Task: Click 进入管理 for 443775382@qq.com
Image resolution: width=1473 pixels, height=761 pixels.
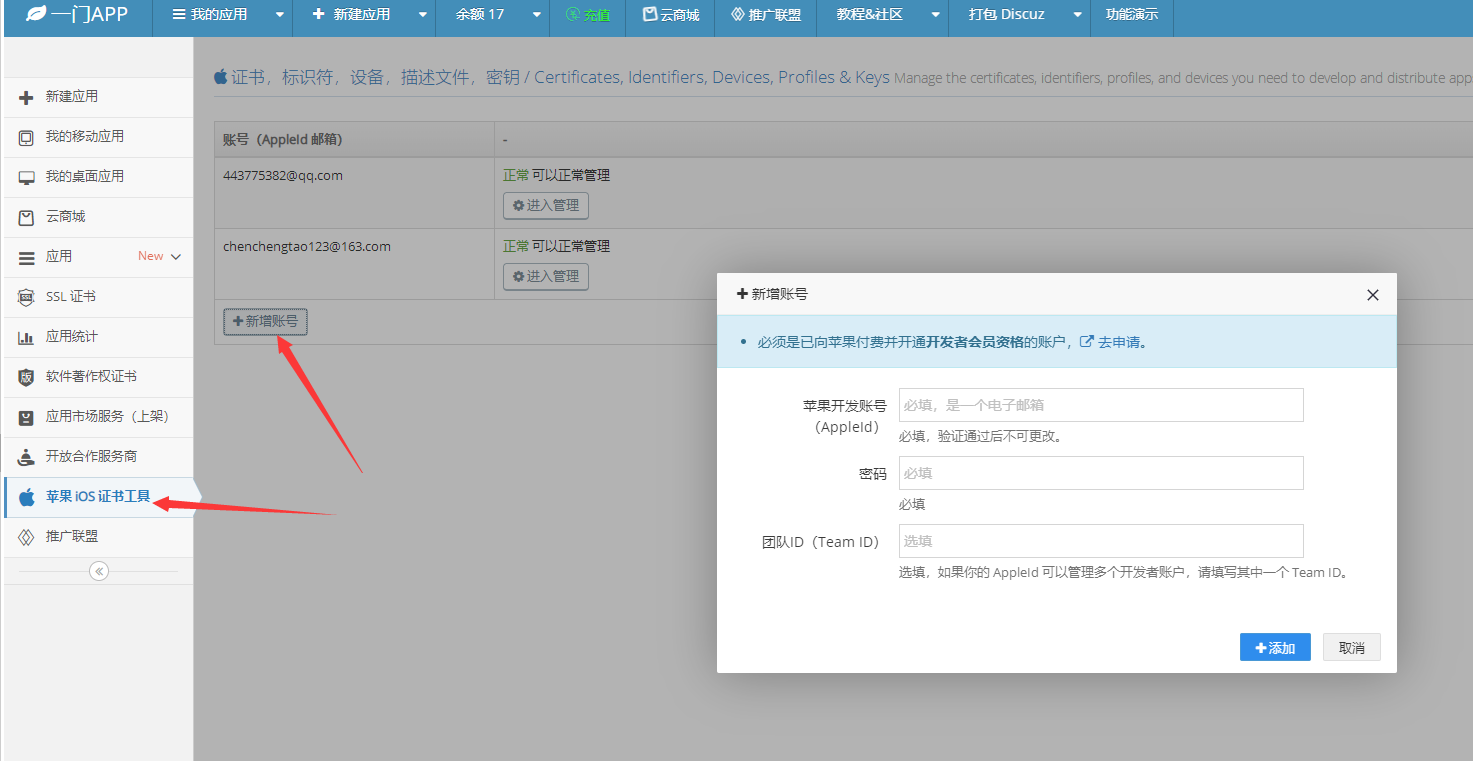Action: [x=546, y=205]
